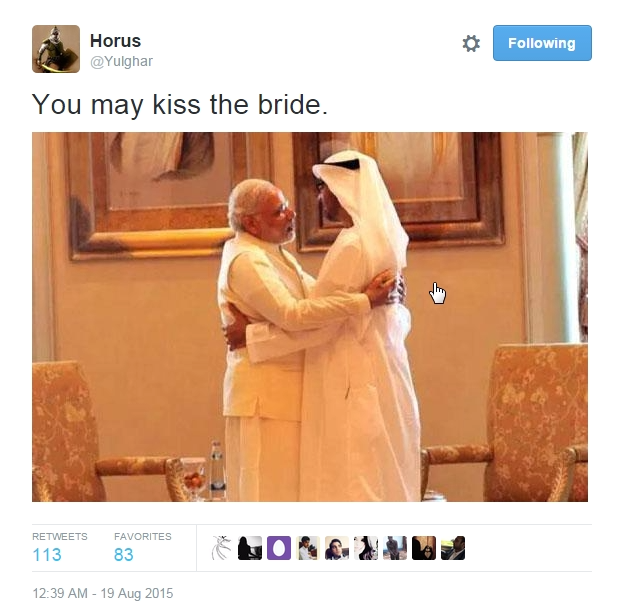
Task: Click the tweet text "You may kiss the bride."
Action: pyautogui.click(x=180, y=105)
